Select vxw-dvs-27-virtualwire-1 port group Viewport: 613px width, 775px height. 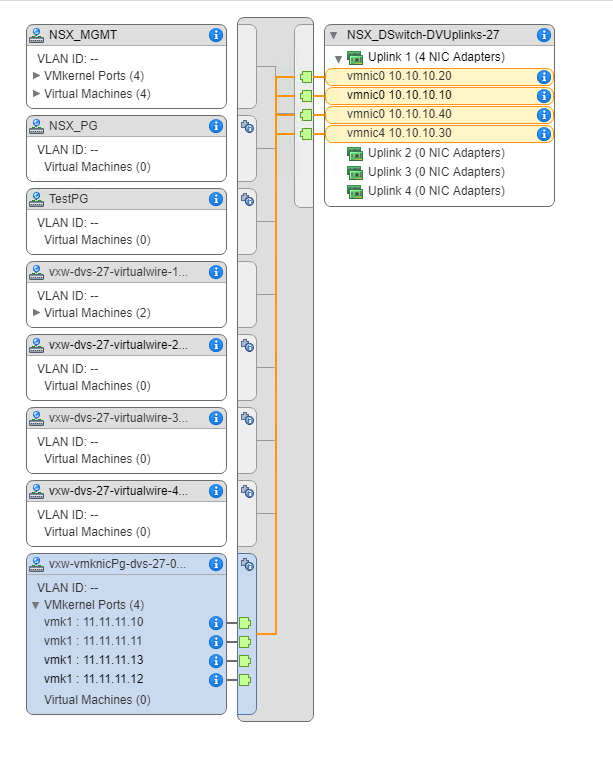tap(127, 272)
